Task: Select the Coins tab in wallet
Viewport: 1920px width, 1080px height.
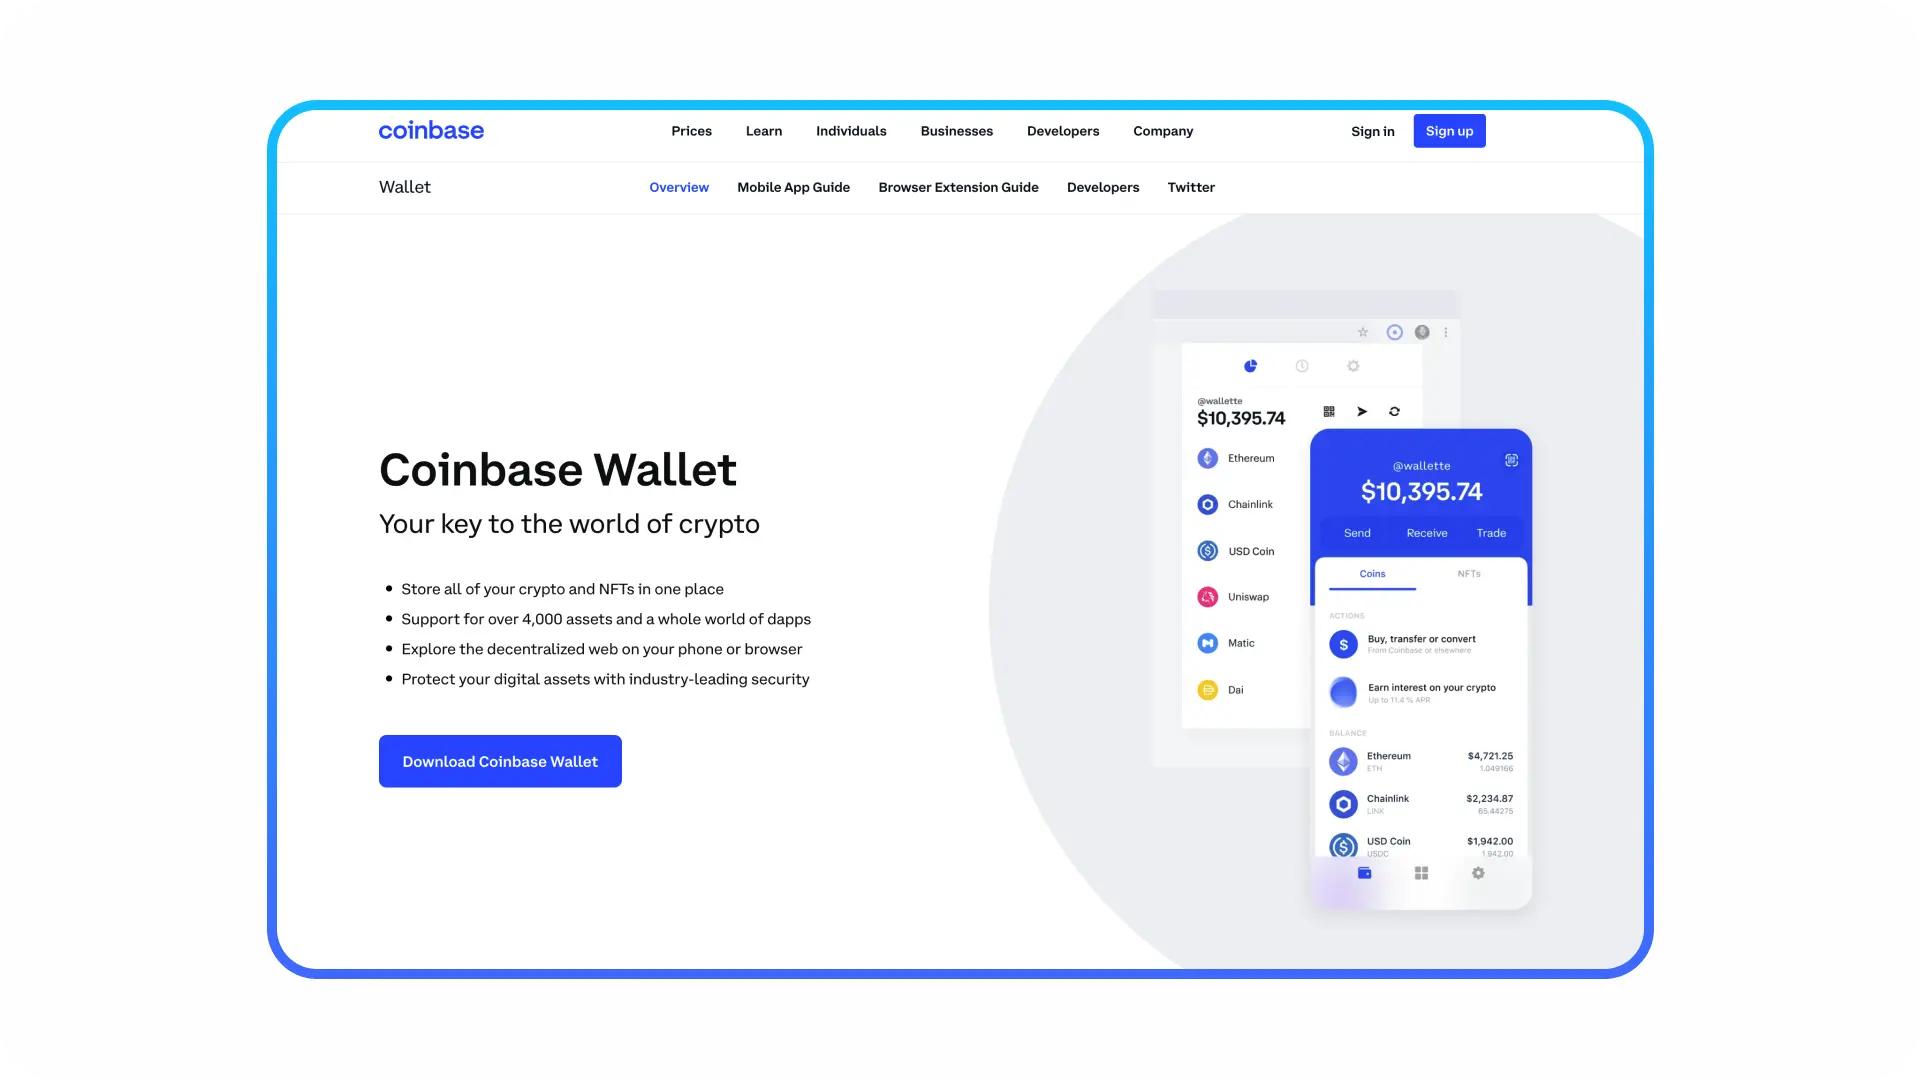Action: coord(1370,574)
